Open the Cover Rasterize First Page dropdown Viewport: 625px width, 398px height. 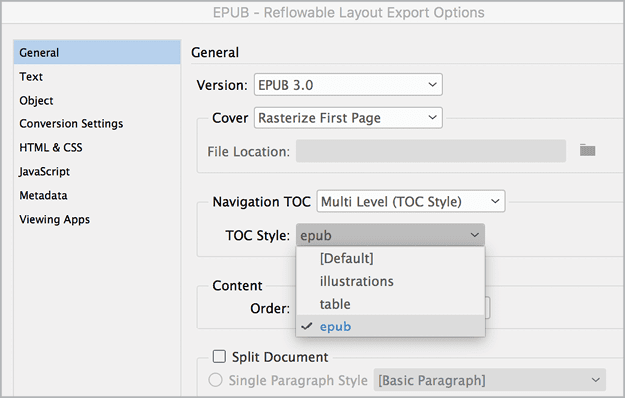pos(348,118)
